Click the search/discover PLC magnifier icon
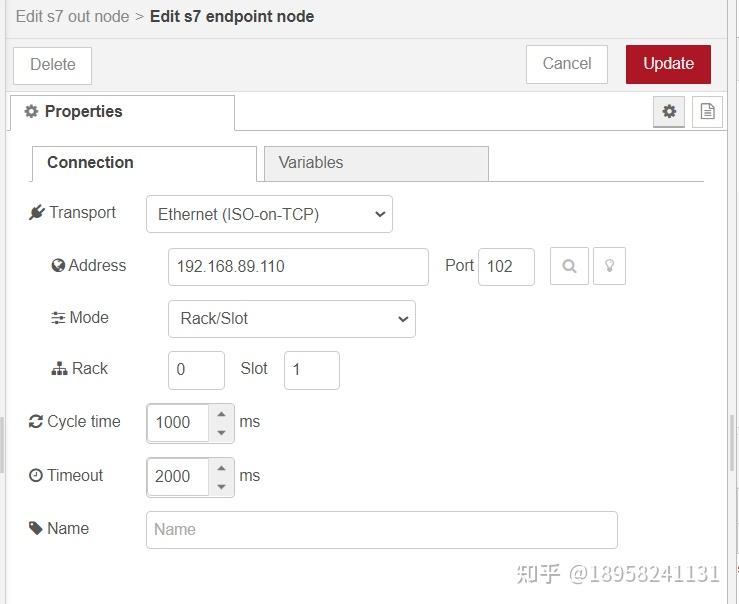Image resolution: width=739 pixels, height=604 pixels. (569, 267)
